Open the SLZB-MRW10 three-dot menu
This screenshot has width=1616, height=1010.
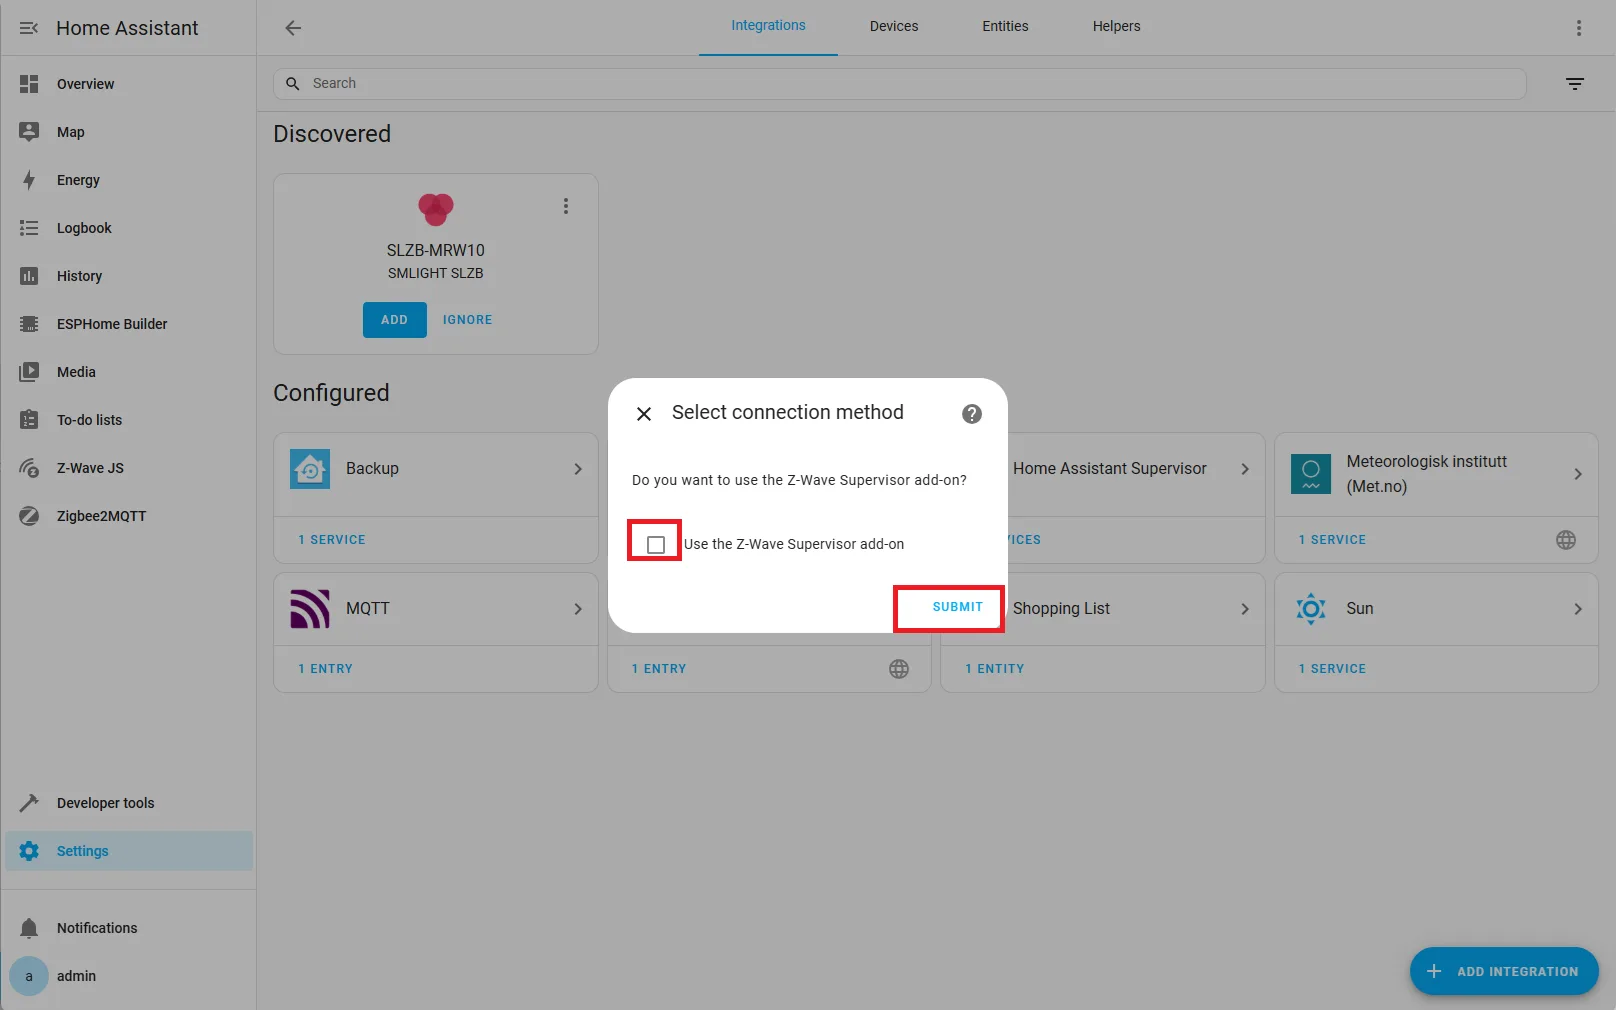point(566,206)
